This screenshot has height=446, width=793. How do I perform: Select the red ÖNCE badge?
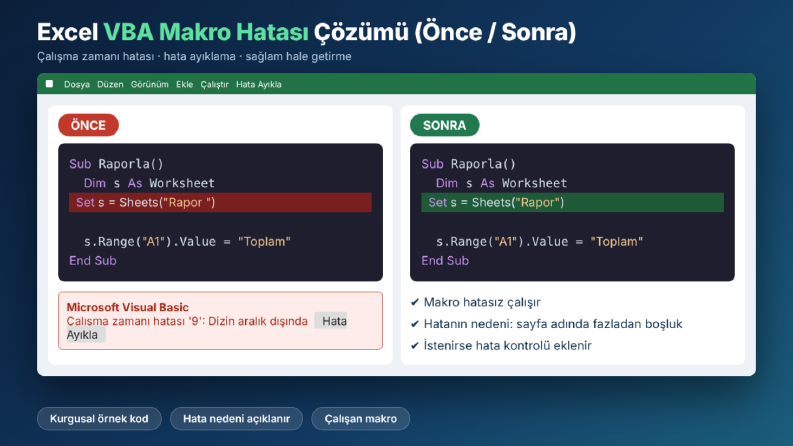point(89,125)
